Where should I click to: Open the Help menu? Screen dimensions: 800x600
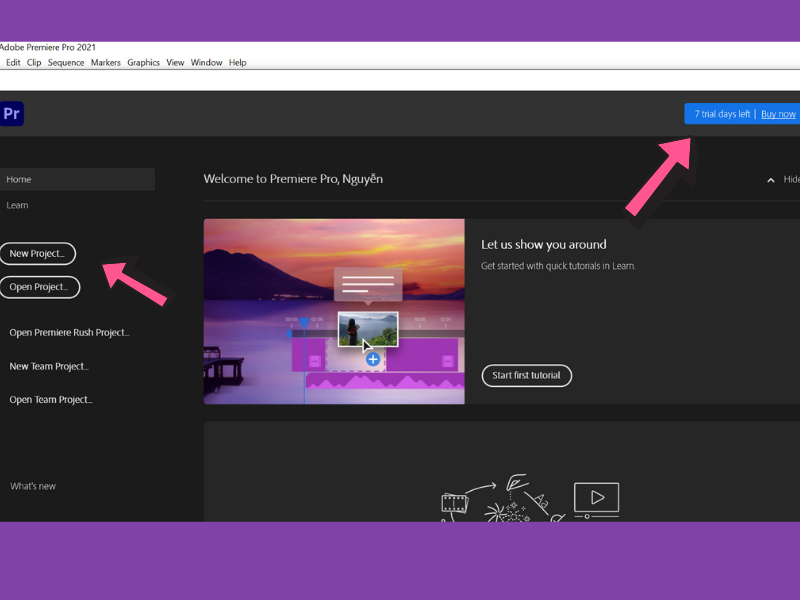[237, 62]
